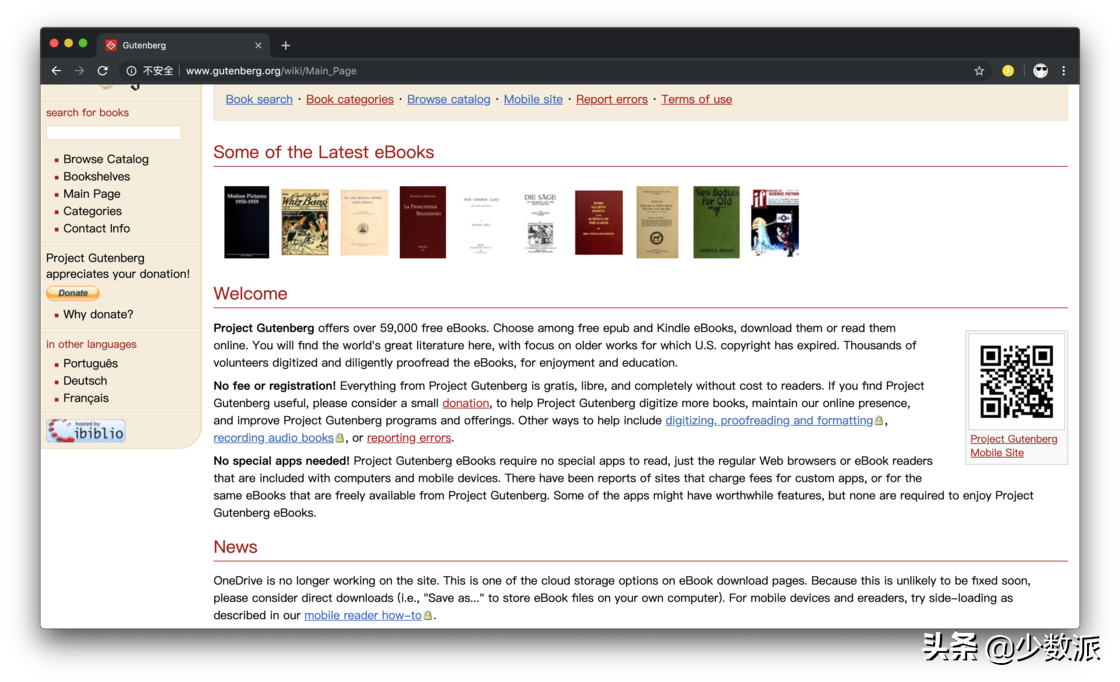The image size is (1120, 682).
Task: Open Bookshelves in sidebar
Action: (x=96, y=176)
